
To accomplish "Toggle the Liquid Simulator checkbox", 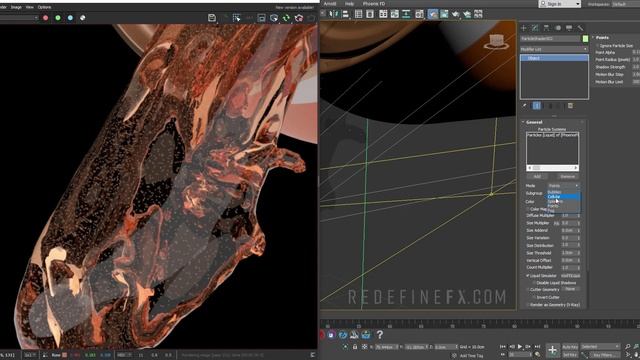I will [x=528, y=276].
